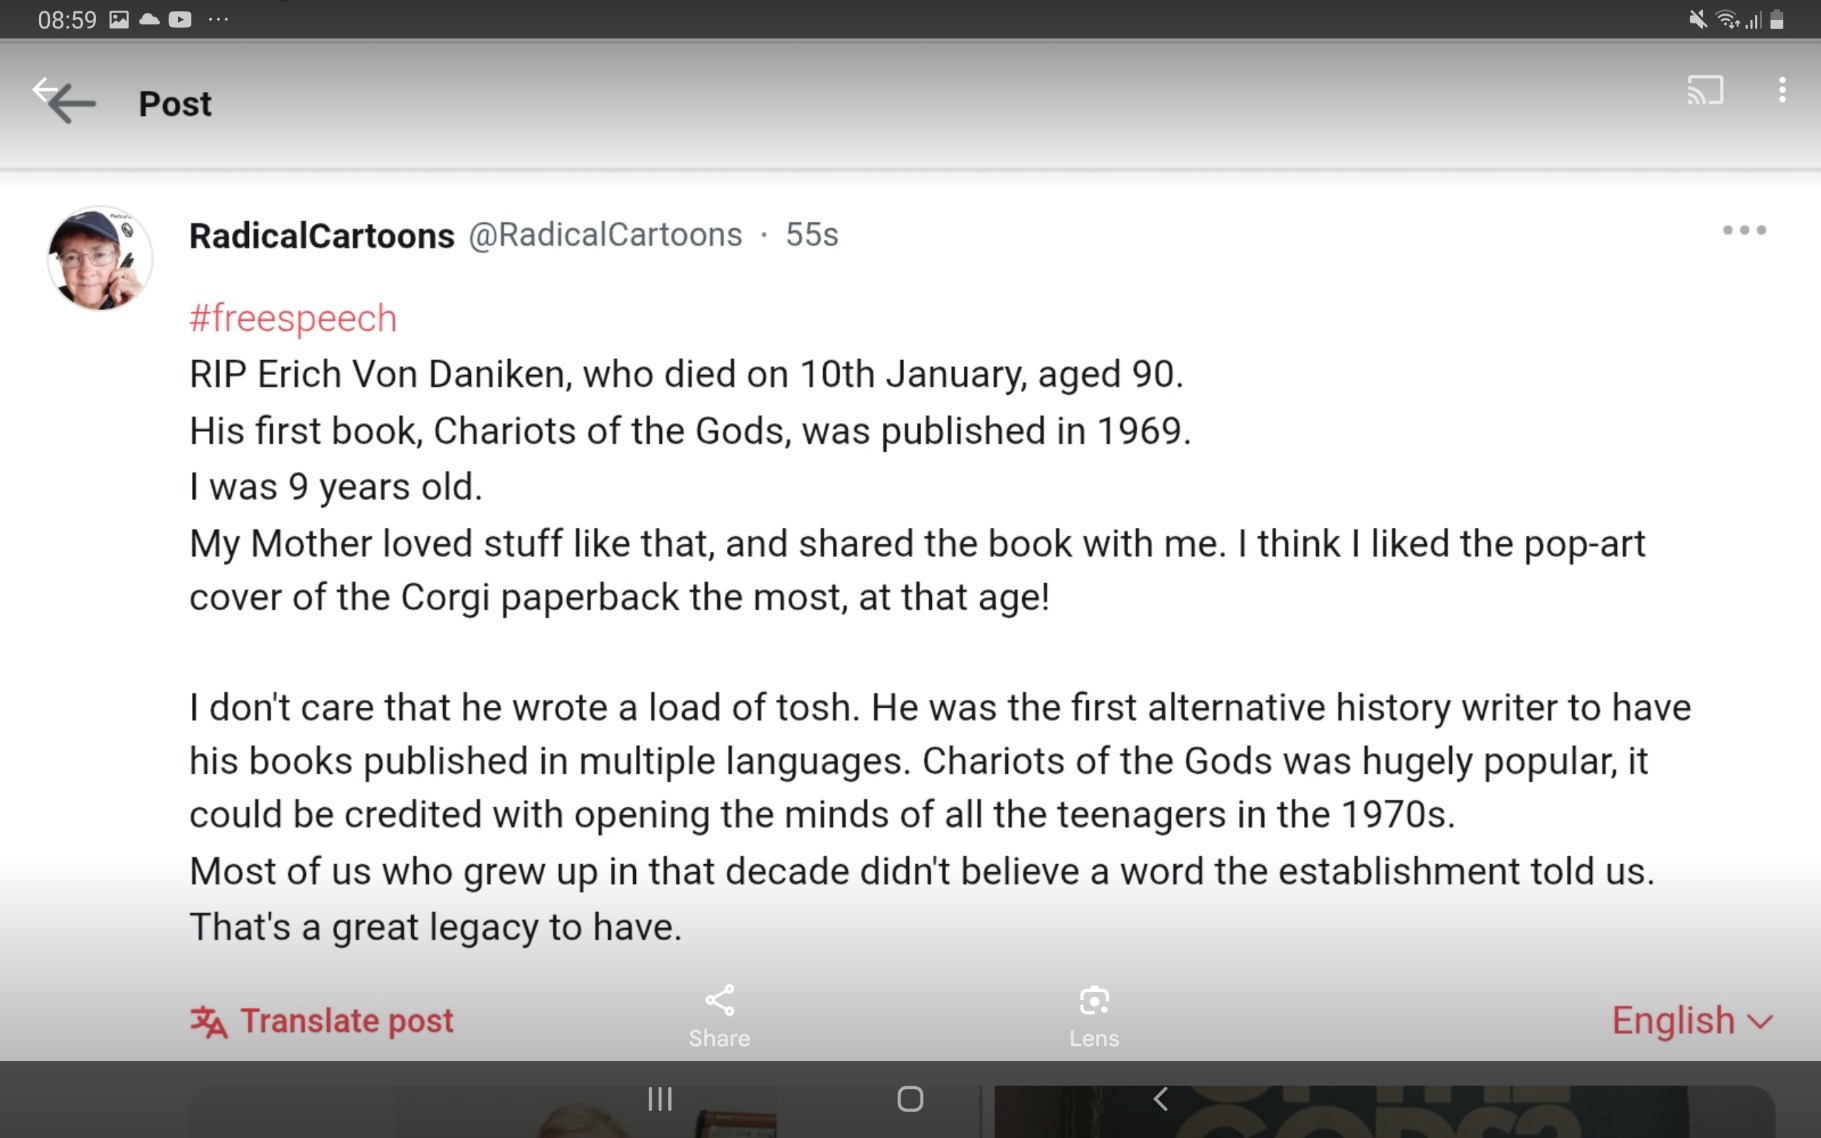
Task: Expand the English language dropdown
Action: [1691, 1021]
